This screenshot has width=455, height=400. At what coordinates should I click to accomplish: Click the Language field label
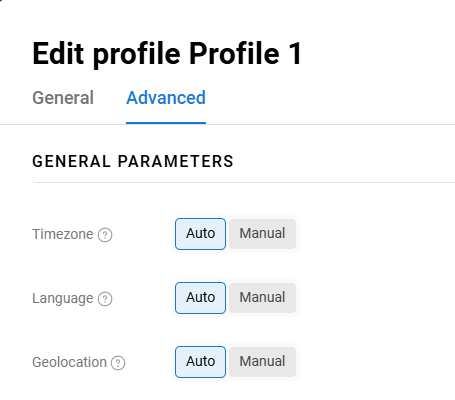point(63,298)
